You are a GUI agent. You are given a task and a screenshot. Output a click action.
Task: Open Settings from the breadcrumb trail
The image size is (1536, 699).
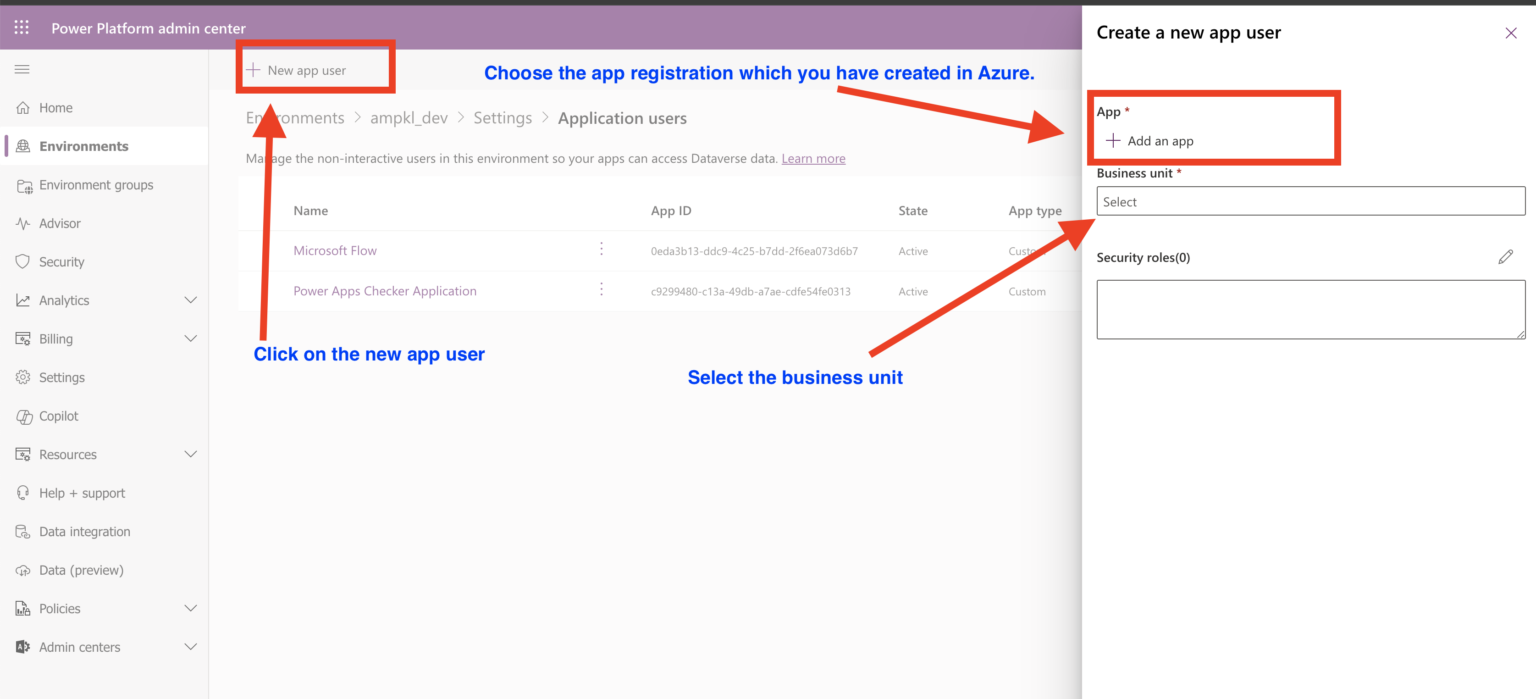(x=503, y=117)
